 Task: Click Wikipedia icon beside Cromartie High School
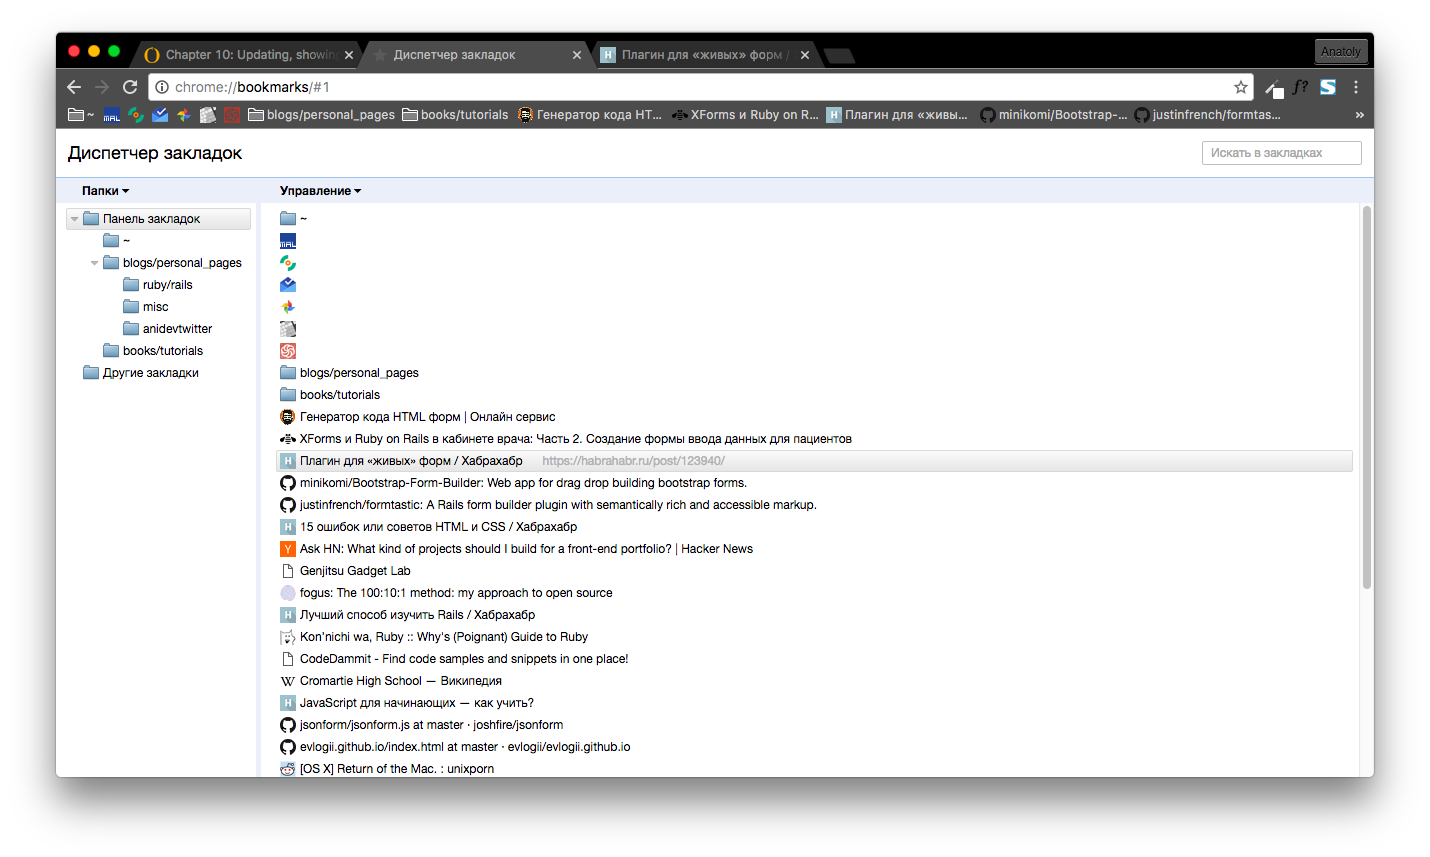[288, 681]
